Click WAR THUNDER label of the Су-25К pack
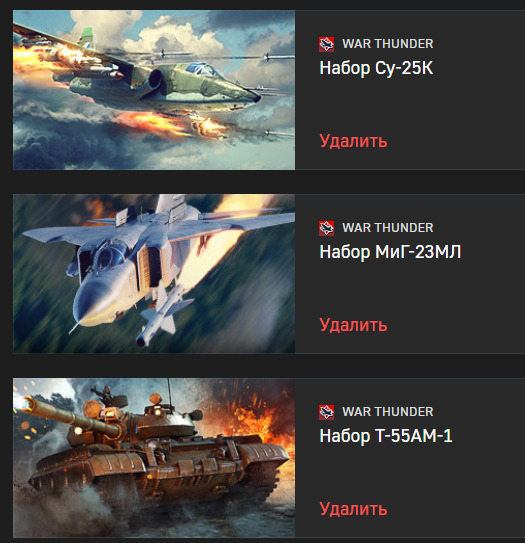 click(388, 44)
